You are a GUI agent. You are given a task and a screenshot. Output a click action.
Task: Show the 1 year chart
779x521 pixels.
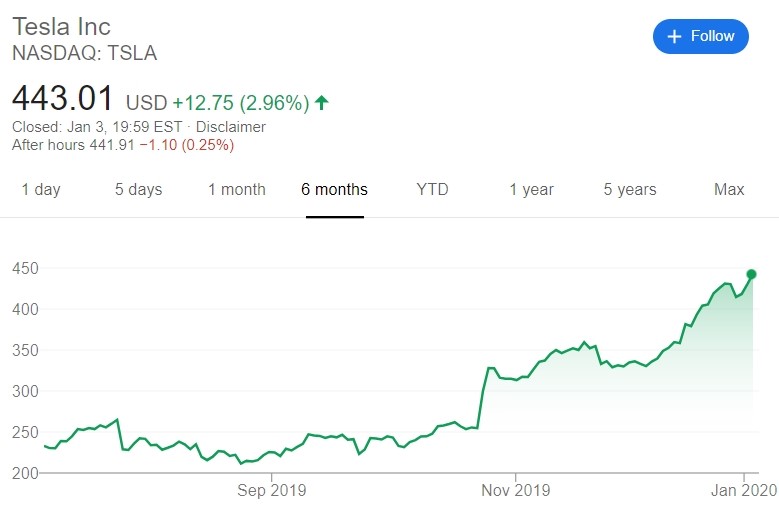tap(531, 189)
